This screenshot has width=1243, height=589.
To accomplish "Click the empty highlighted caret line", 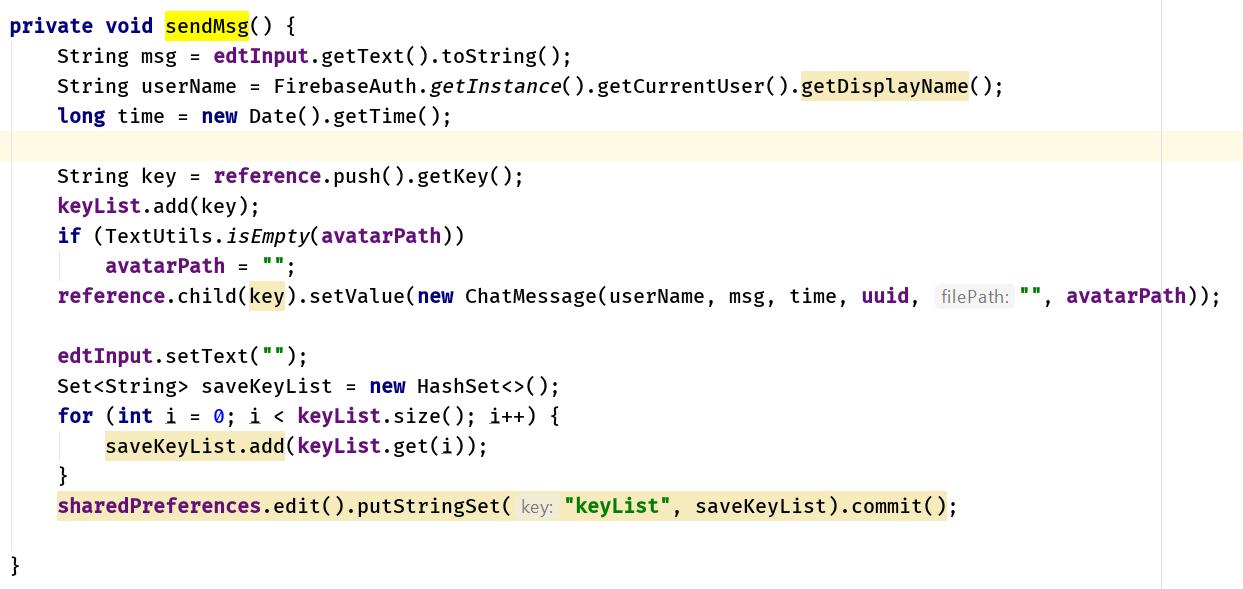I will pyautogui.click(x=621, y=146).
